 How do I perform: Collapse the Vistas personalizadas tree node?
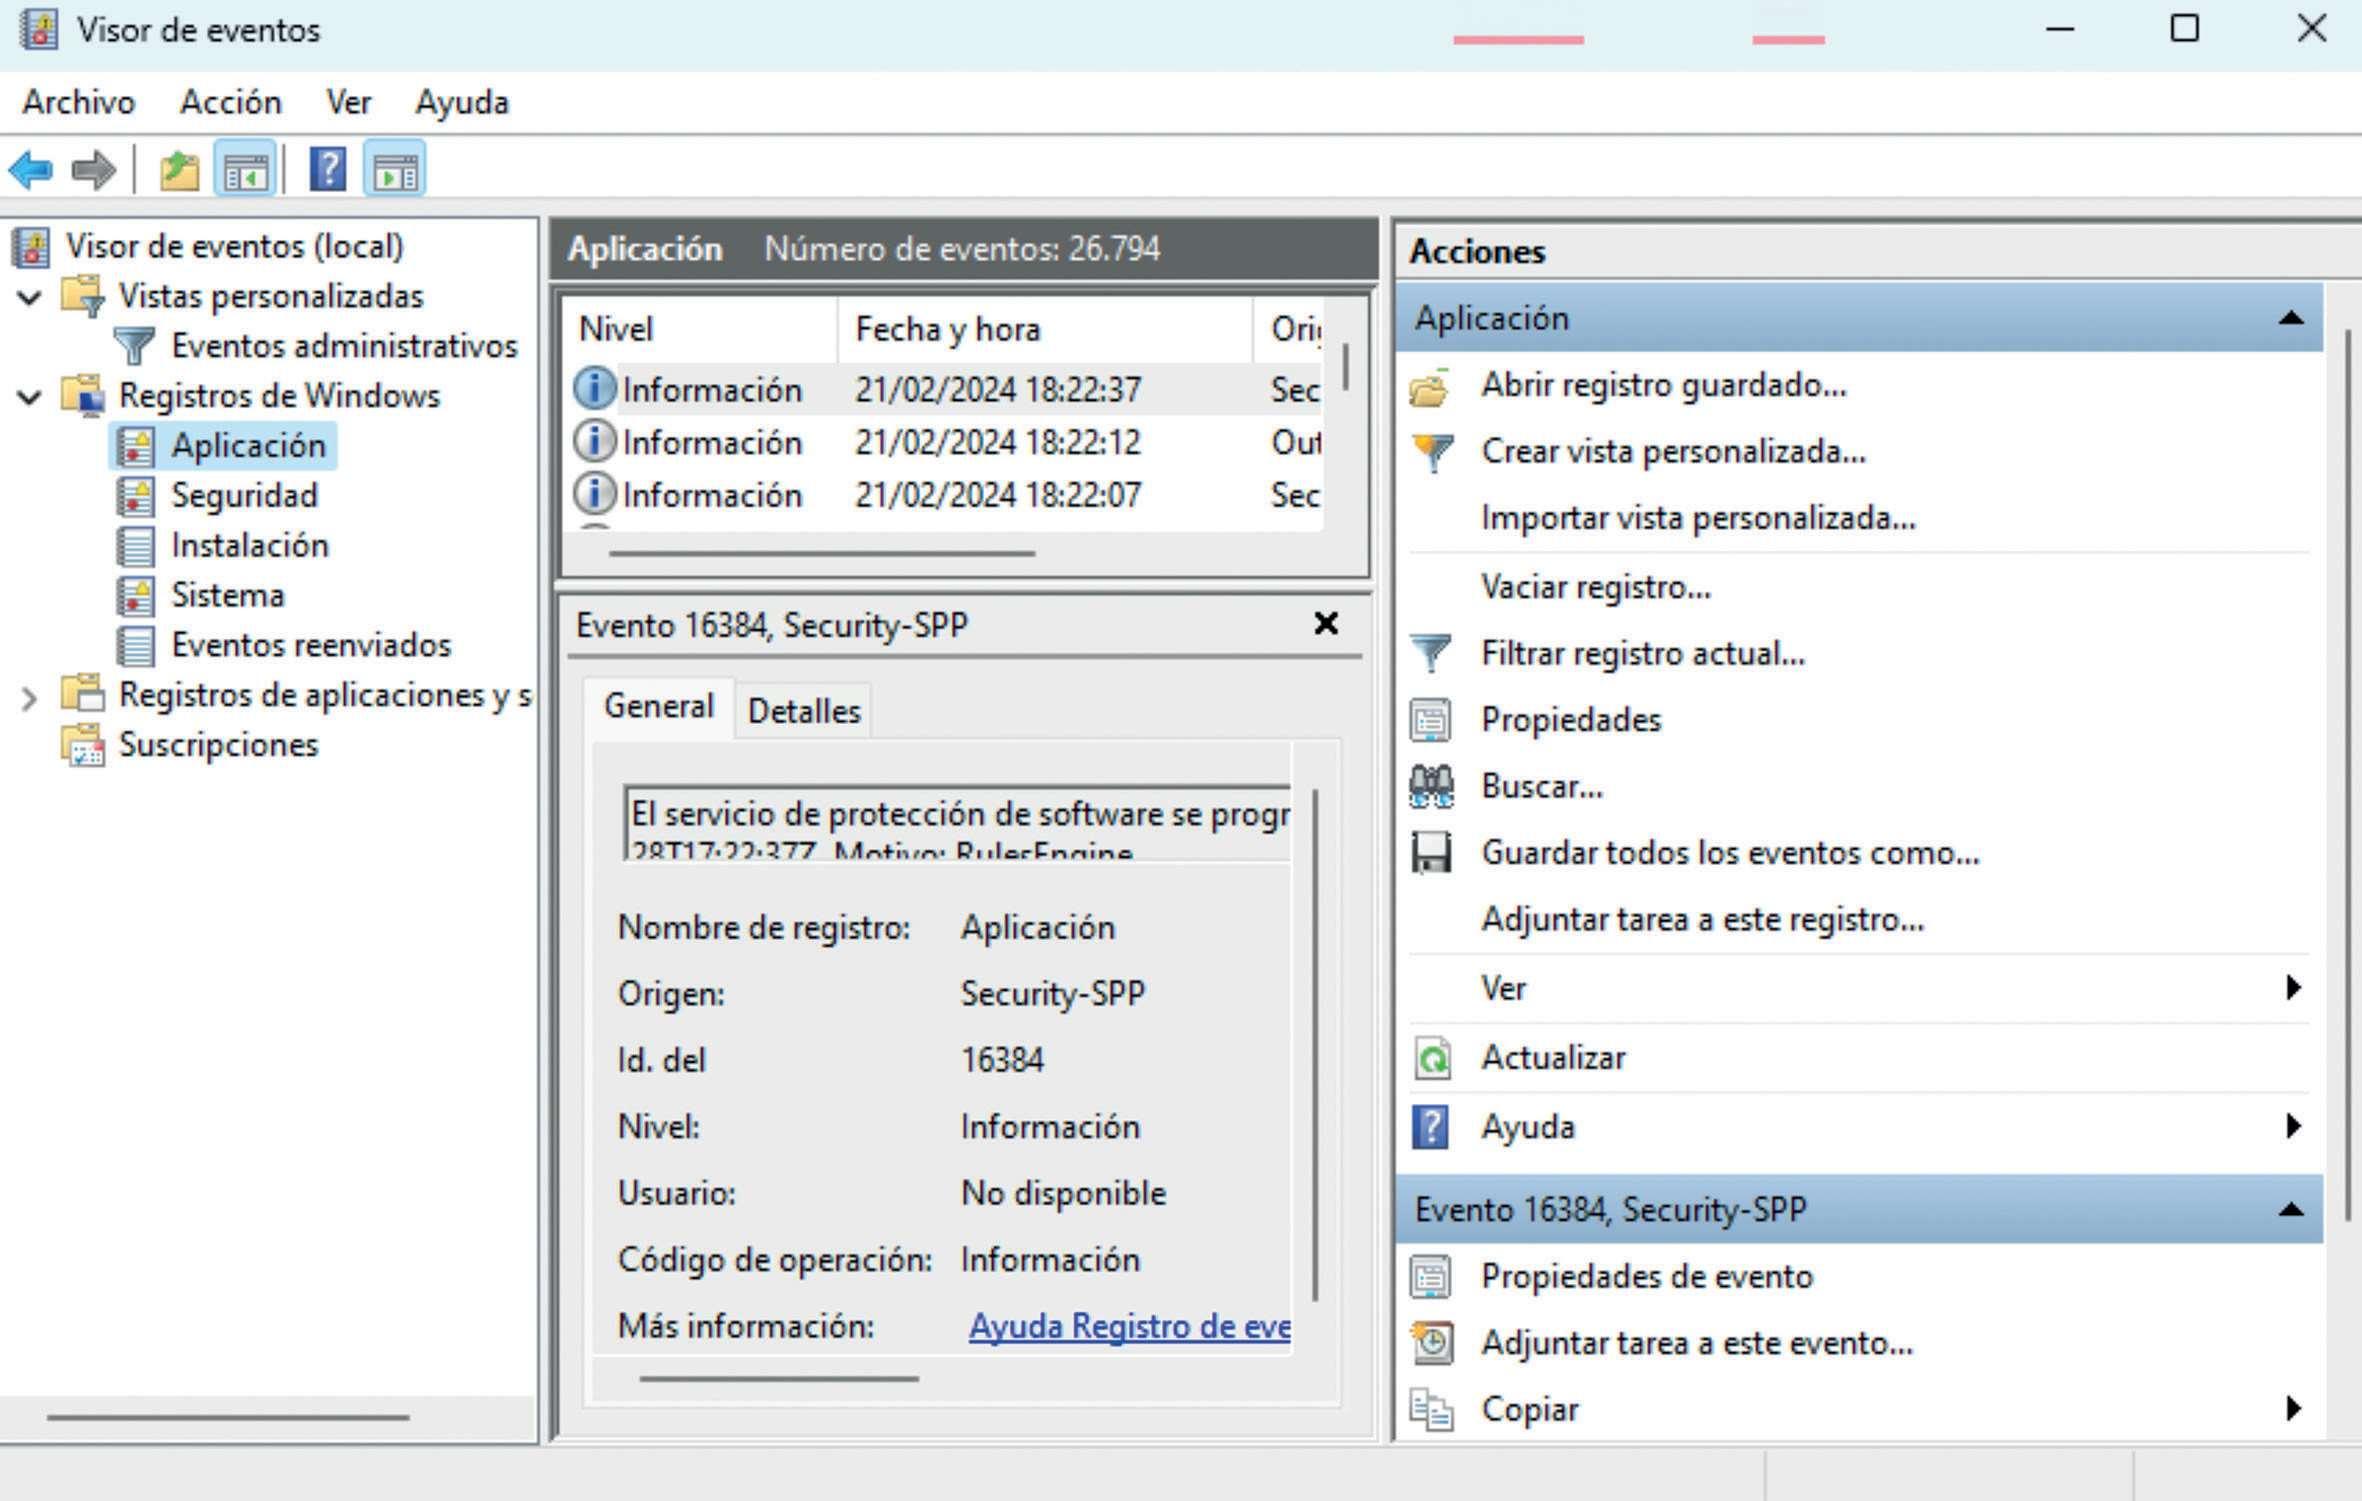(30, 297)
